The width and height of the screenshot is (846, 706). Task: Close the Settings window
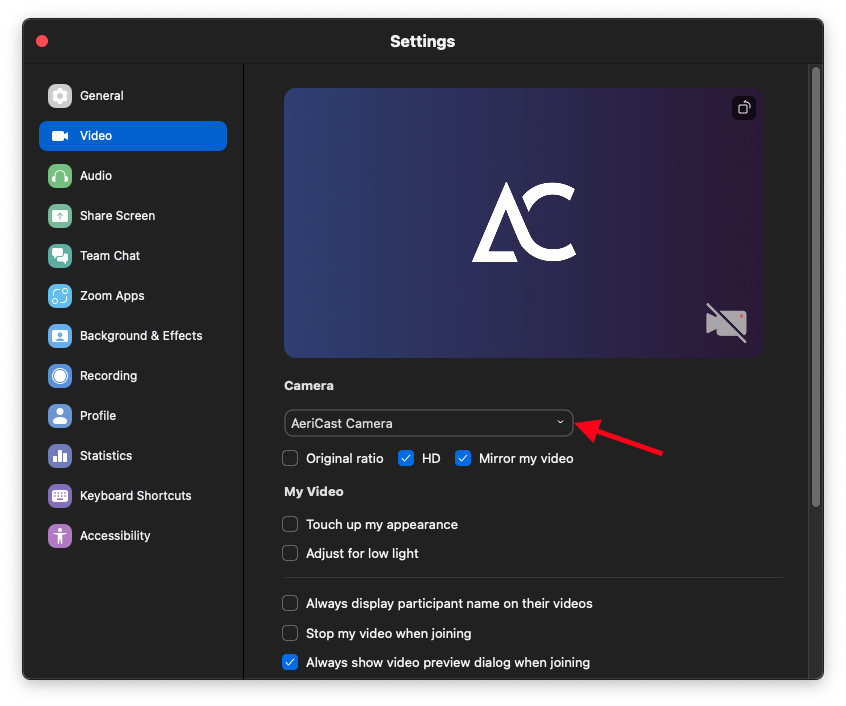click(42, 42)
